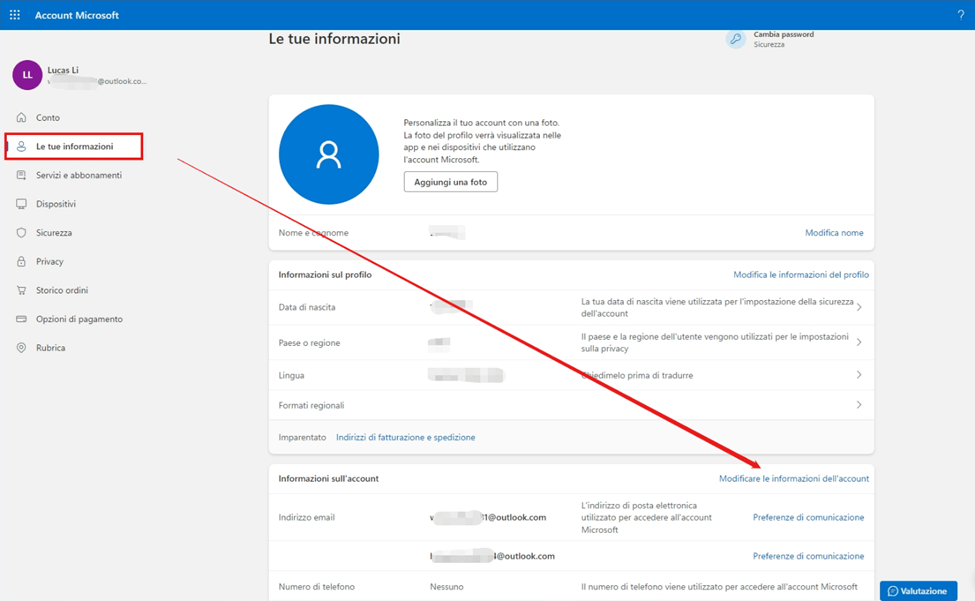Expand the Formati regionali row chevron
Image resolution: width=975 pixels, height=601 pixels.
(x=859, y=405)
